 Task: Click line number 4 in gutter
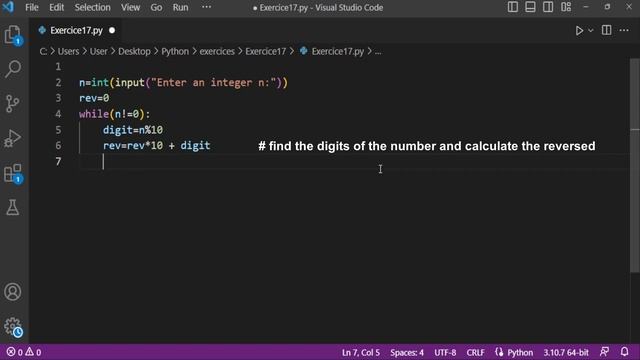pyautogui.click(x=58, y=114)
